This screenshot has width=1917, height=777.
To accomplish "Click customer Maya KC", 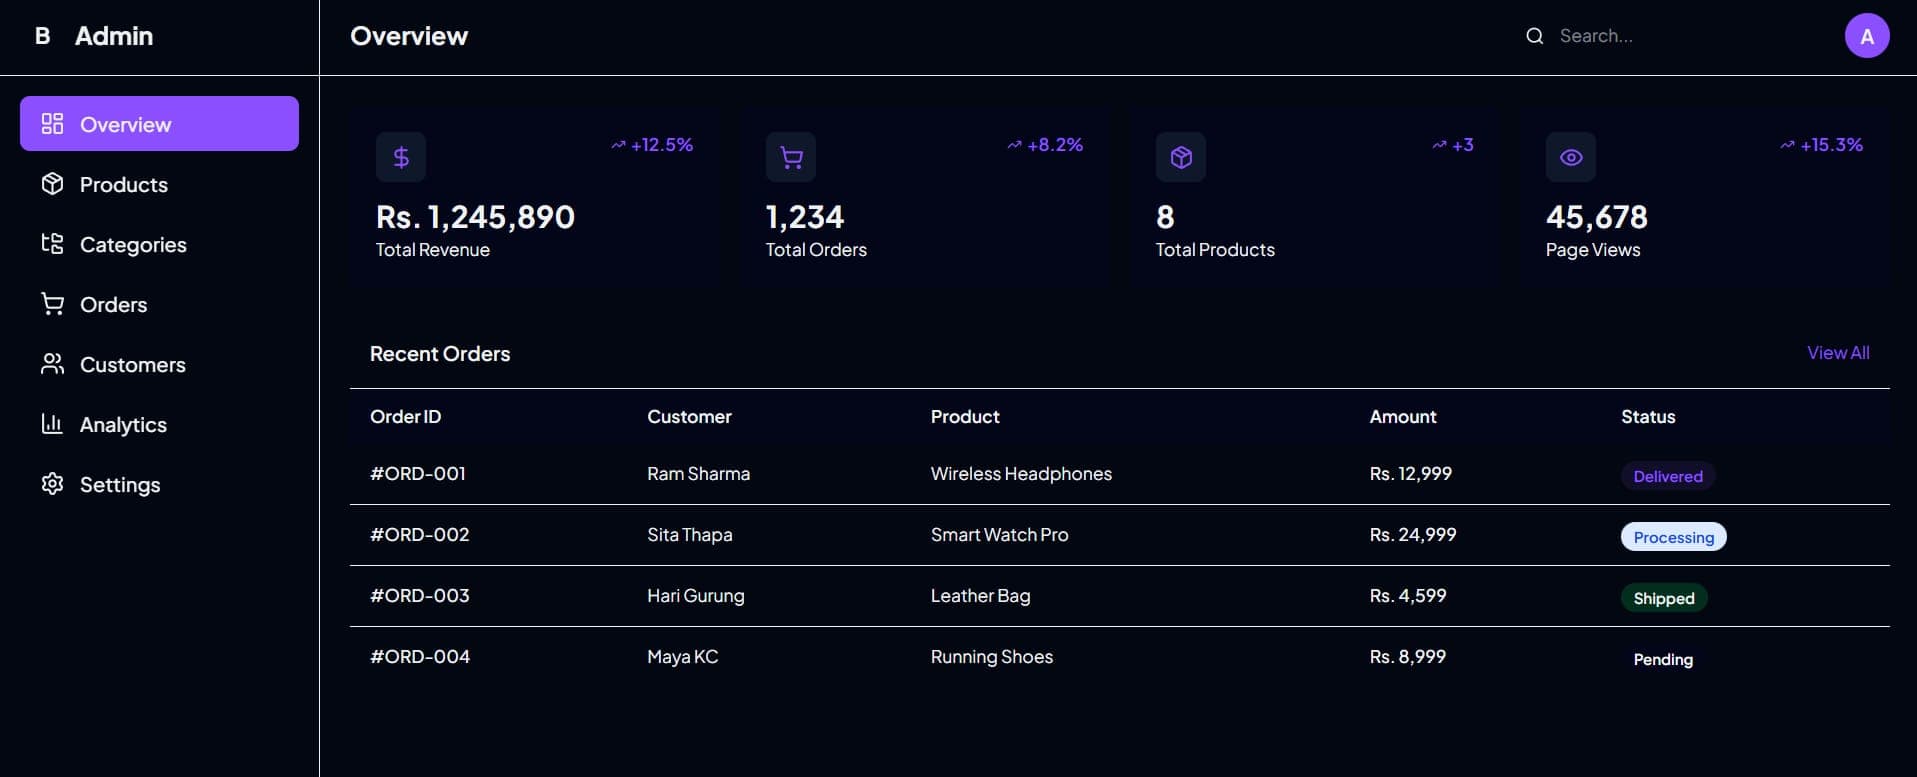I will [683, 657].
